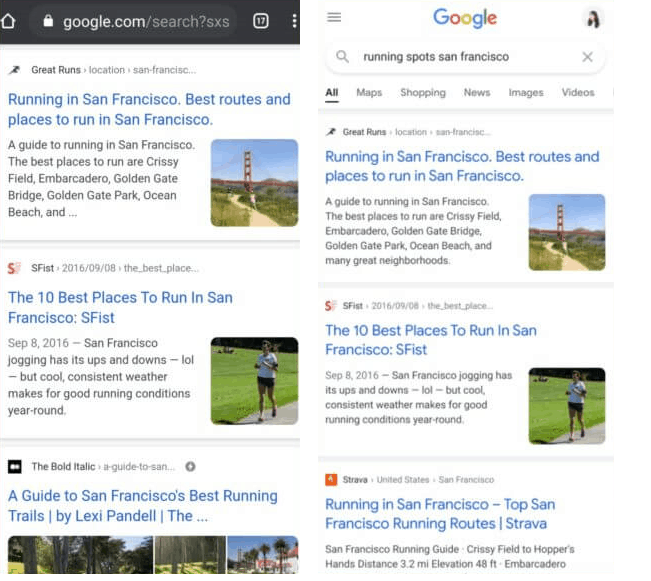Open the tab switcher showing 17 tabs
Screen dimensions: 651x581
pyautogui.click(x=261, y=21)
